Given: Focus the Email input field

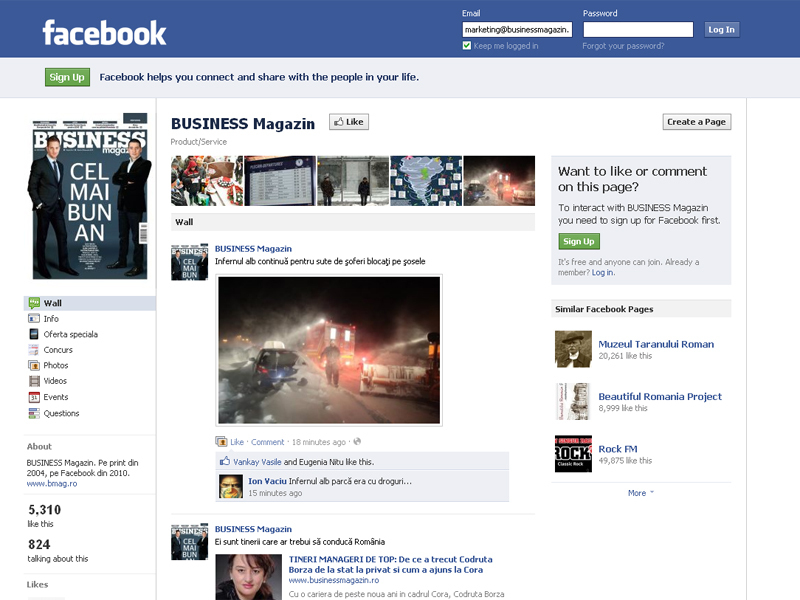Looking at the screenshot, I should (x=517, y=30).
